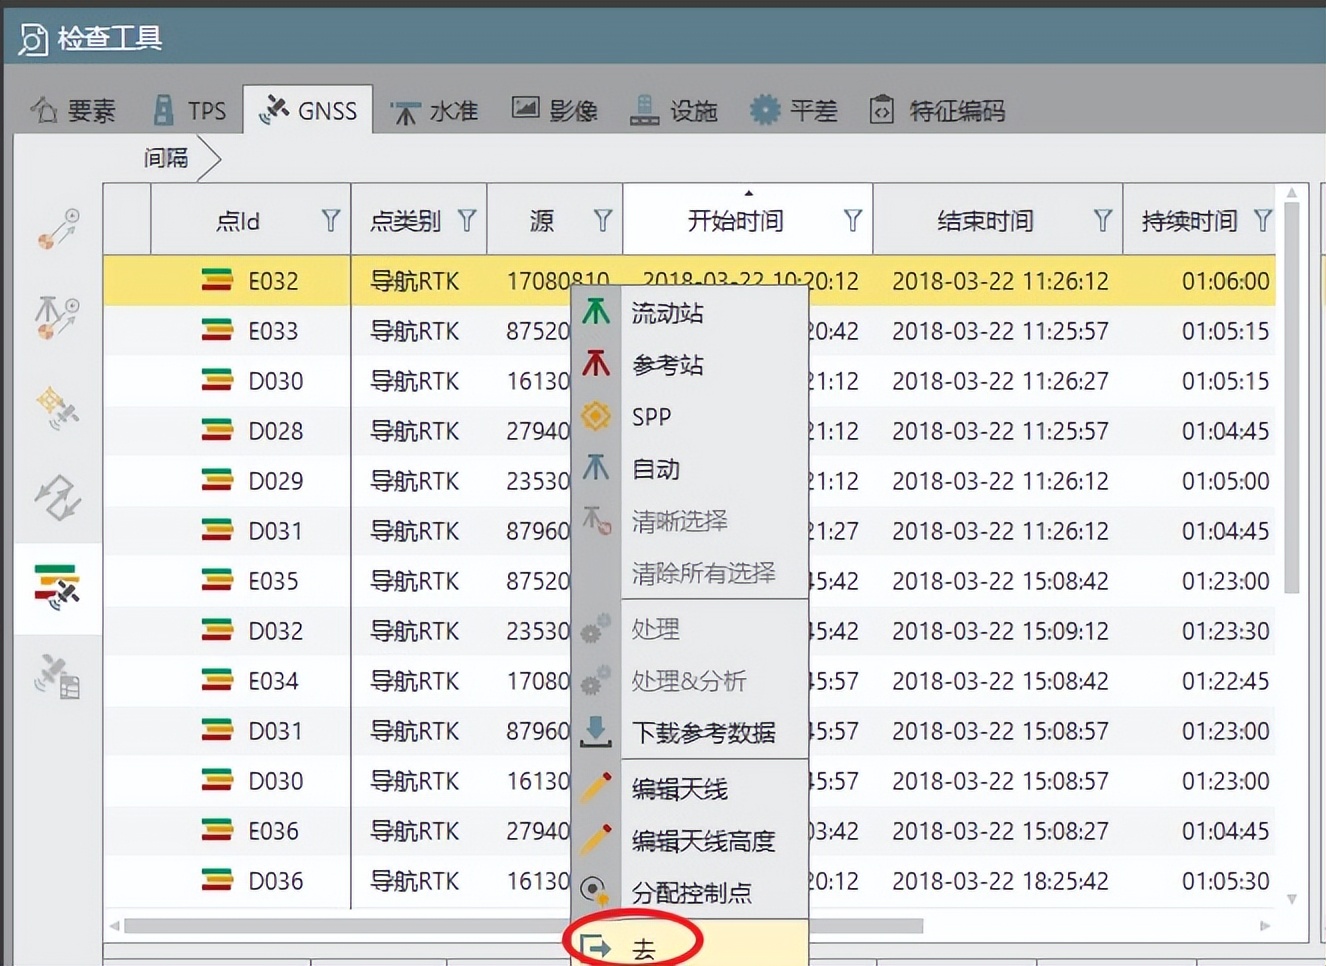1326x966 pixels.
Task: Click the 检查工具 title icon
Action: click(x=33, y=39)
